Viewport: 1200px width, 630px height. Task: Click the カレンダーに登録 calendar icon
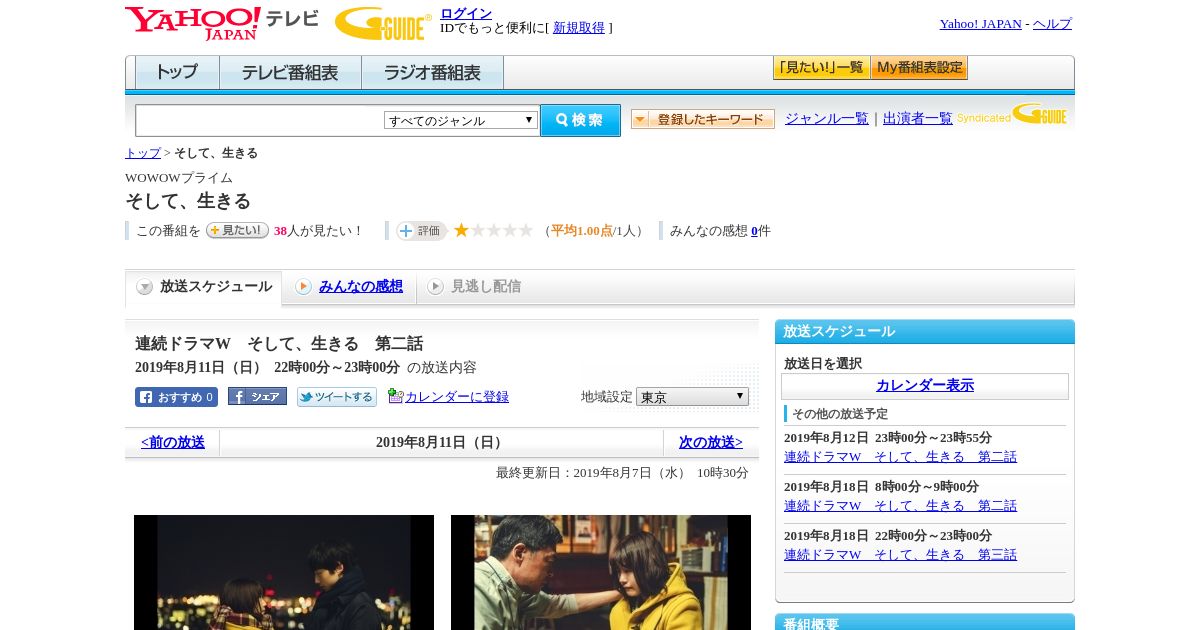[x=395, y=396]
